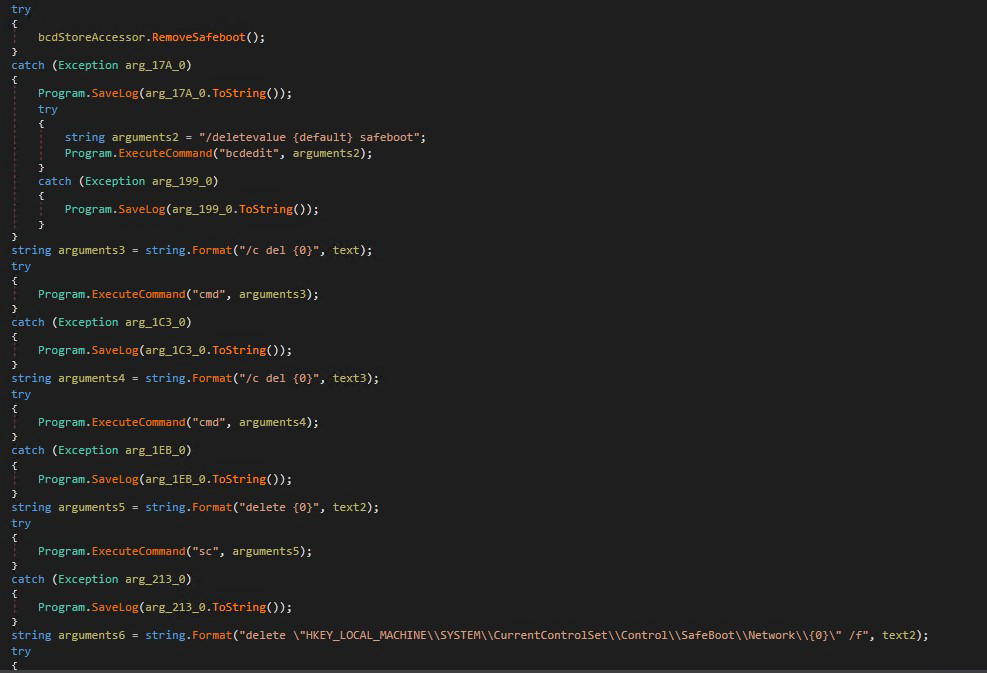The width and height of the screenshot is (987, 673).
Task: Click the arguments3 variable declaration
Action: click(x=91, y=250)
